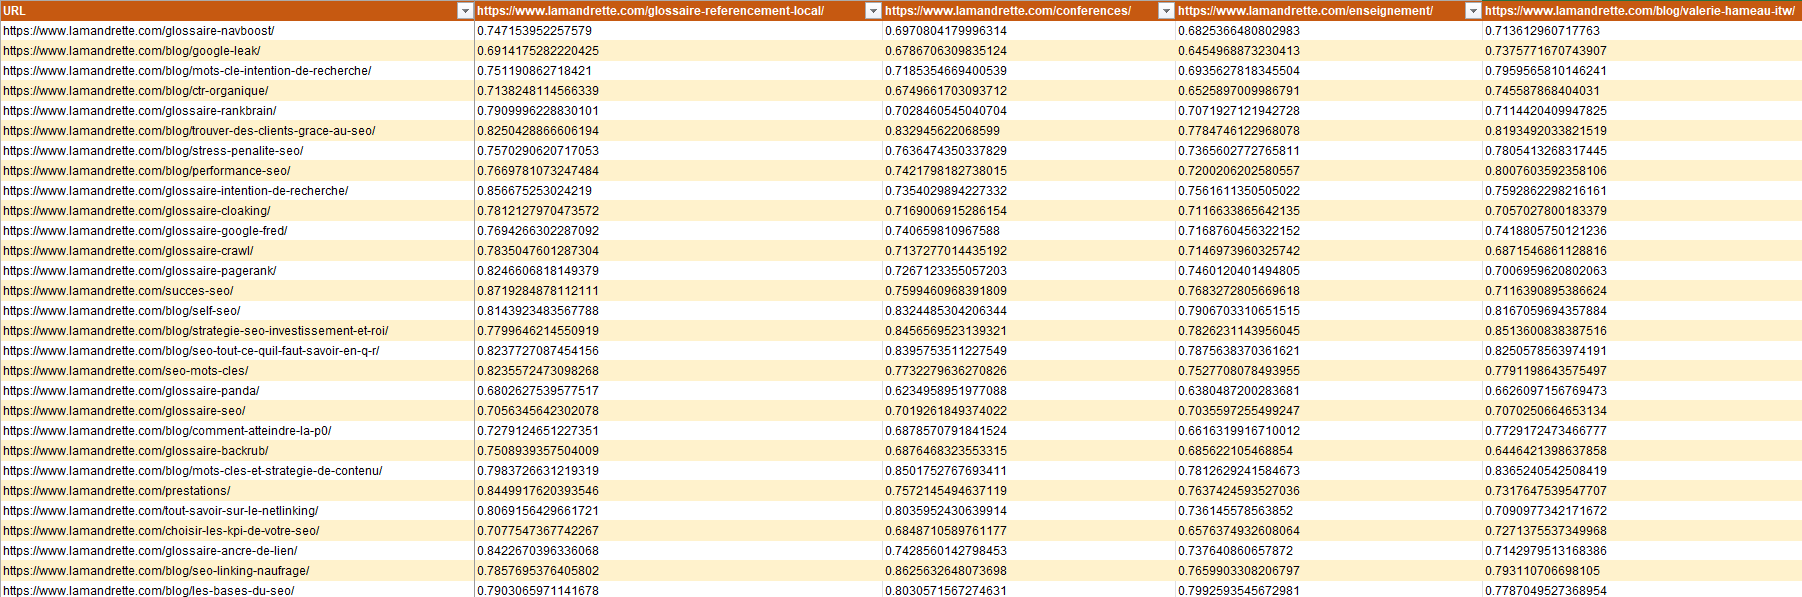Select cell with value 0.8625632648073698
The height and width of the screenshot is (597, 1802).
point(1029,571)
